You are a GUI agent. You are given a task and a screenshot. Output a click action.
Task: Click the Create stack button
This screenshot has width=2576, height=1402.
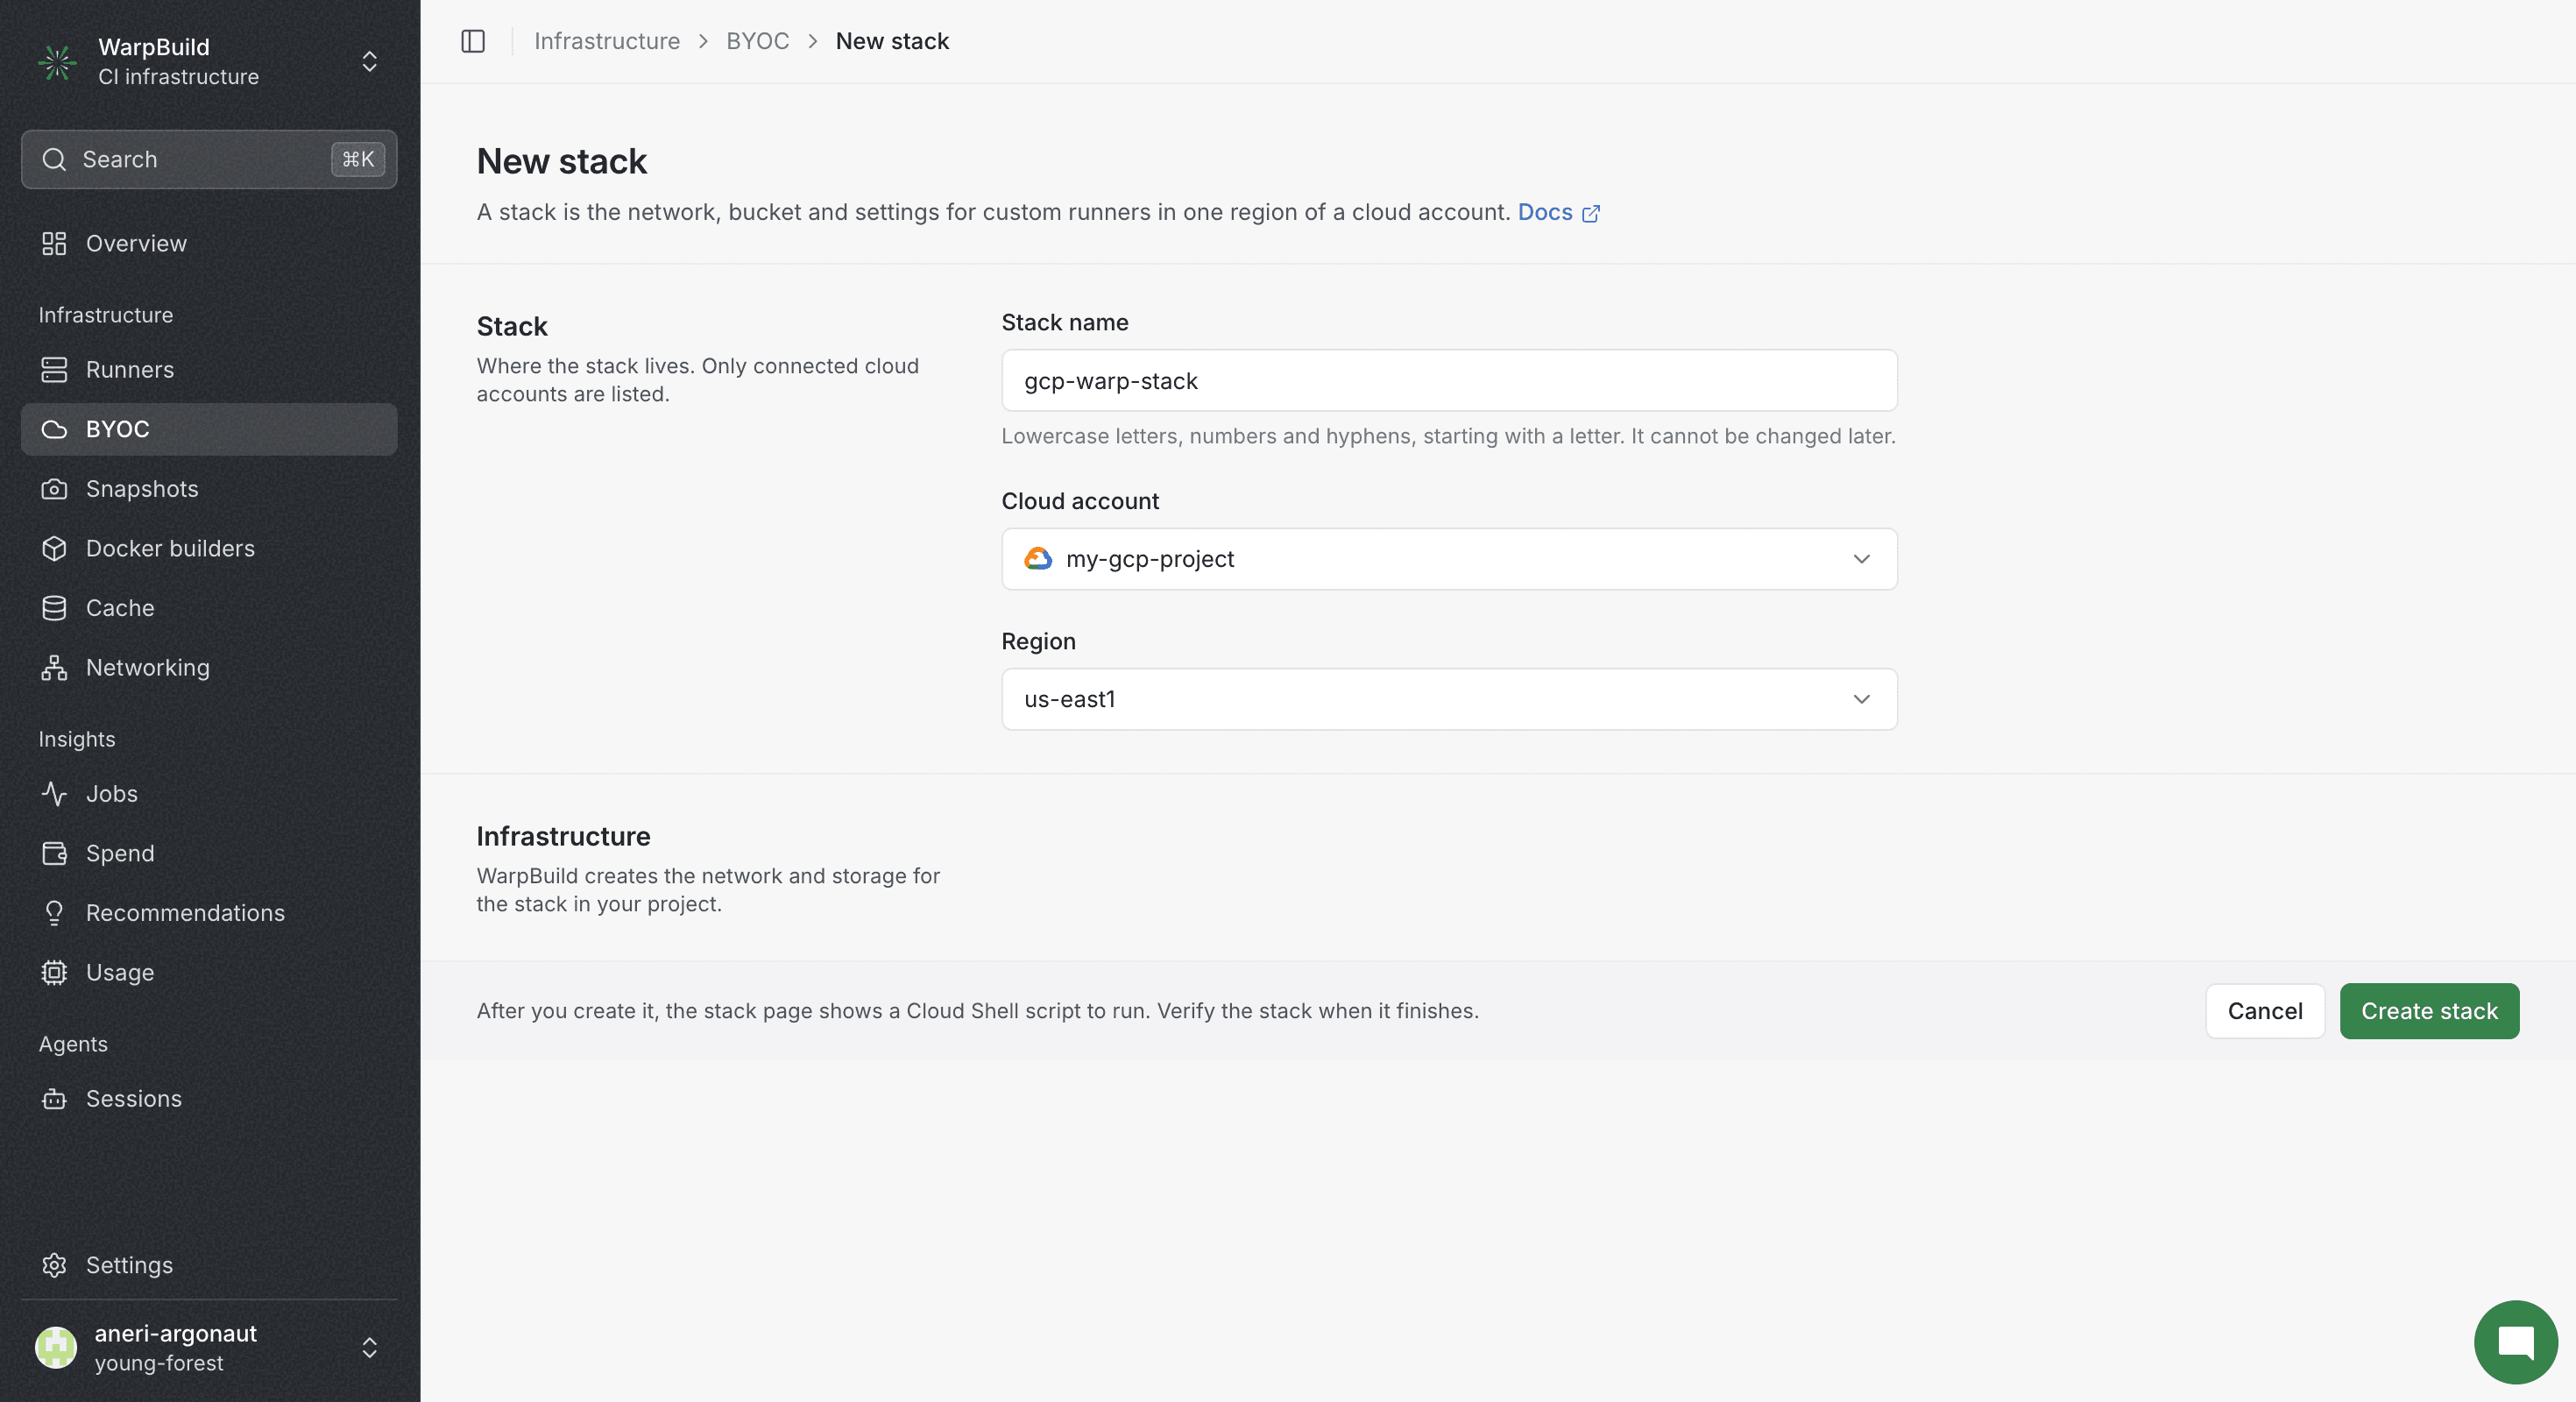pos(2429,1011)
